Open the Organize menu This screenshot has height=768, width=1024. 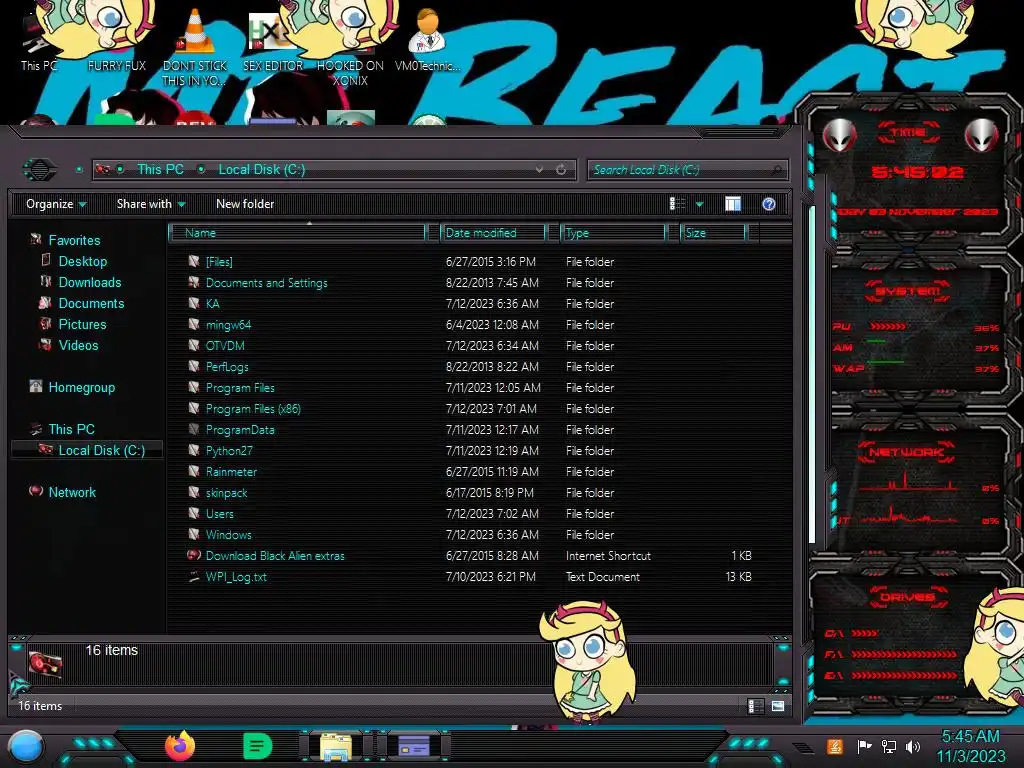pyautogui.click(x=56, y=204)
